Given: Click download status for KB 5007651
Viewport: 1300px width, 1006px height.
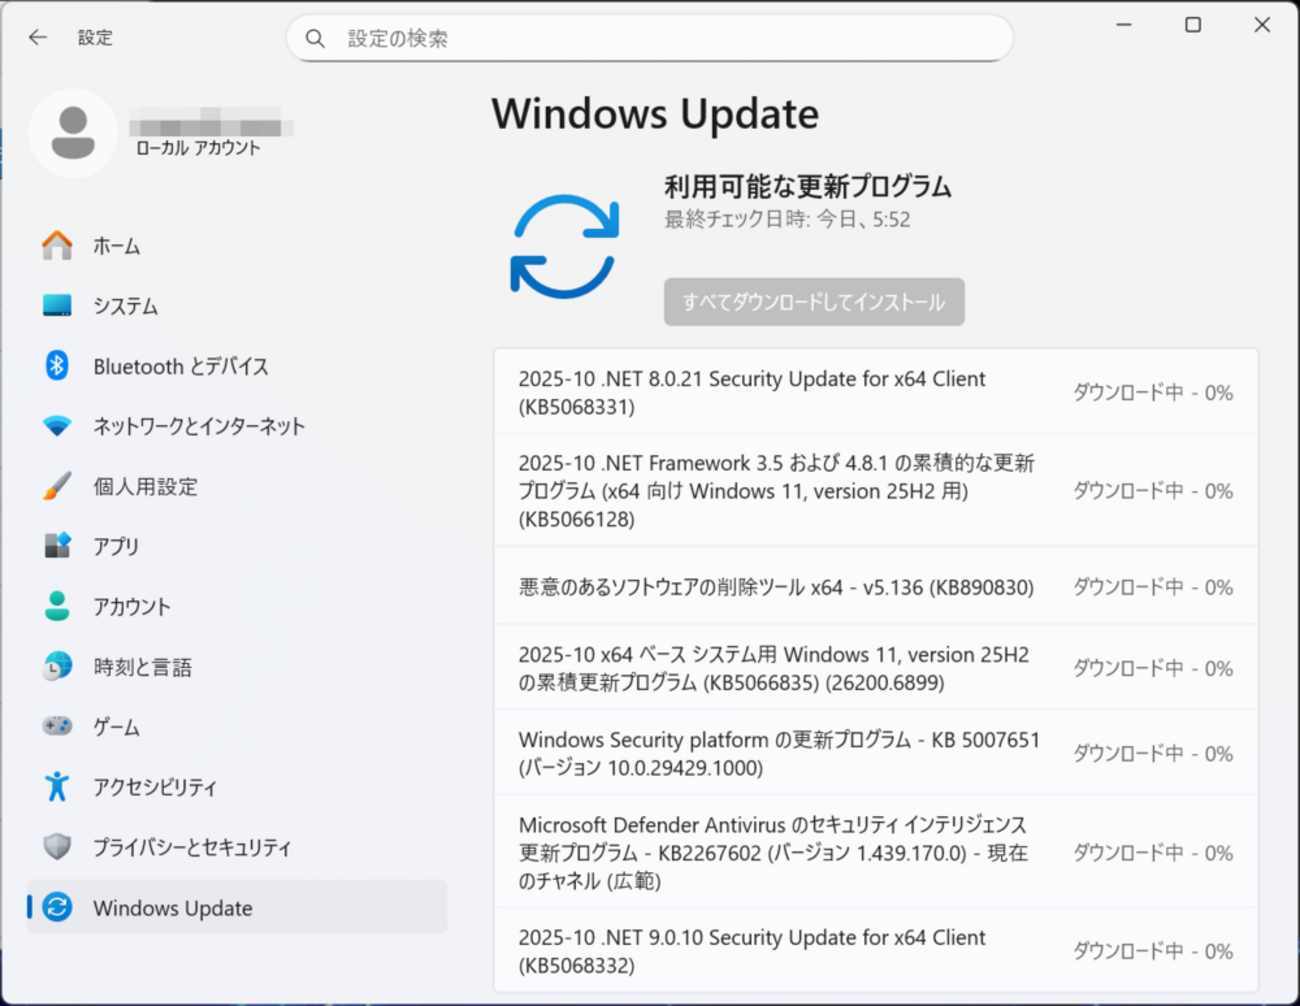Looking at the screenshot, I should [x=1153, y=753].
